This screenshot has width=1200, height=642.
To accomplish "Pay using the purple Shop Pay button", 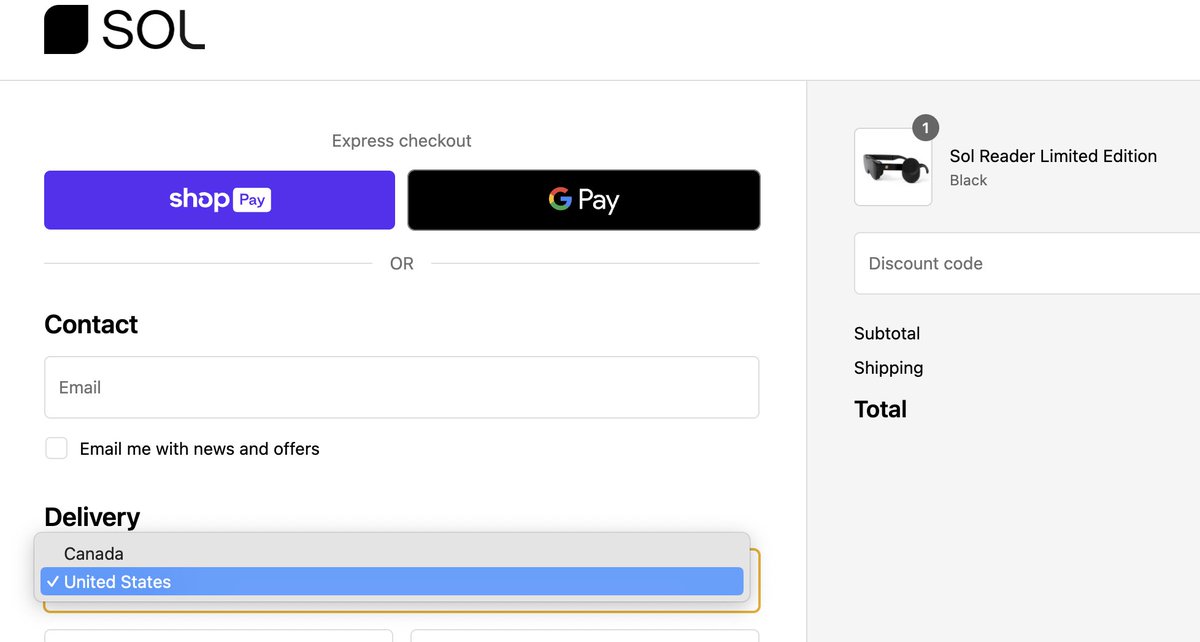I will pos(219,200).
